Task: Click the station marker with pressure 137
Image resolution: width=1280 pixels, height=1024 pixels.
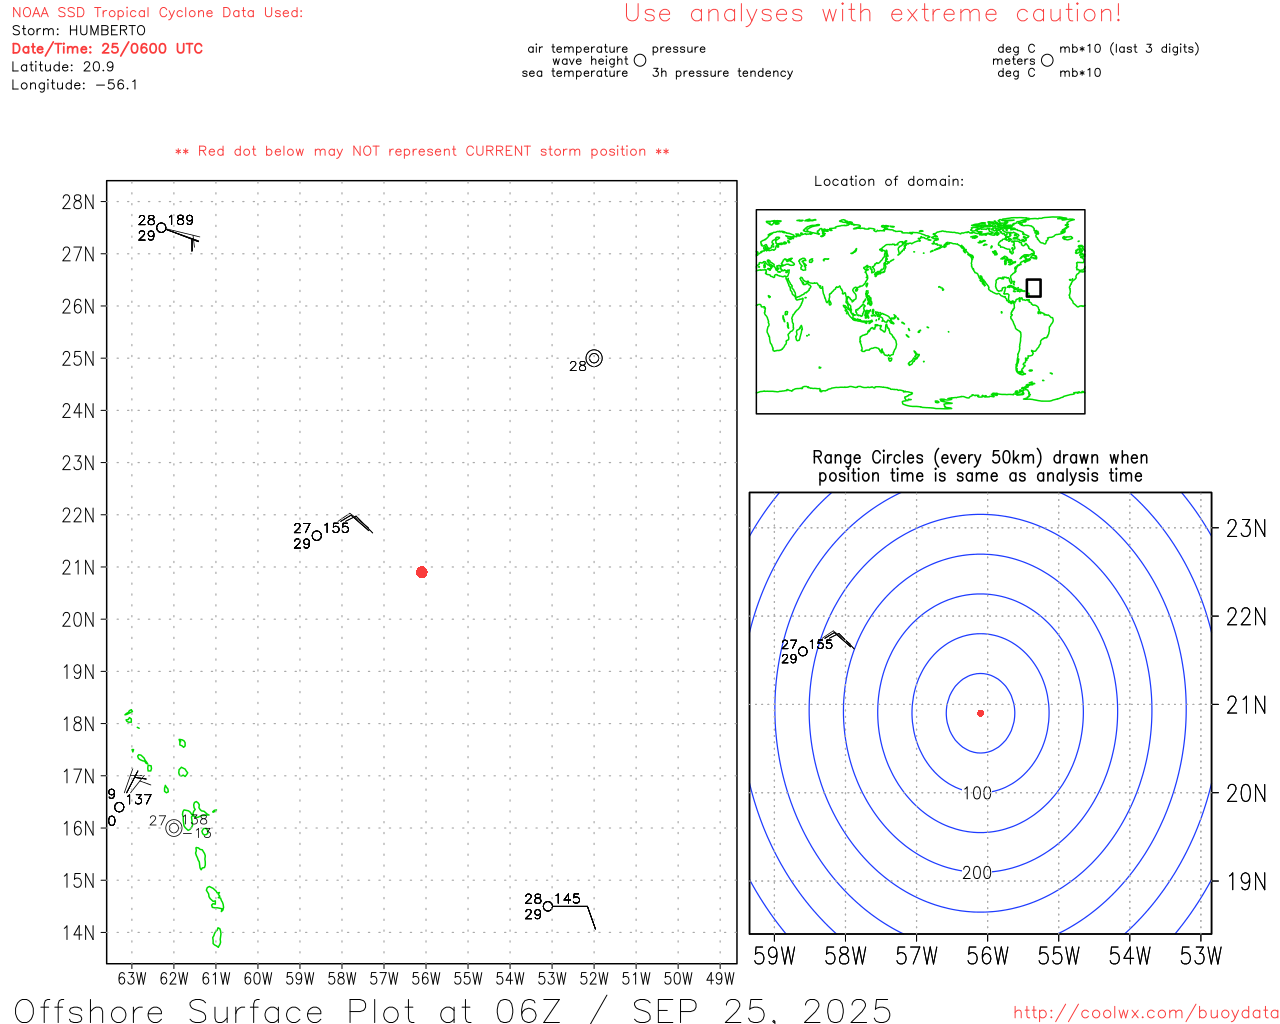Action: (x=119, y=807)
